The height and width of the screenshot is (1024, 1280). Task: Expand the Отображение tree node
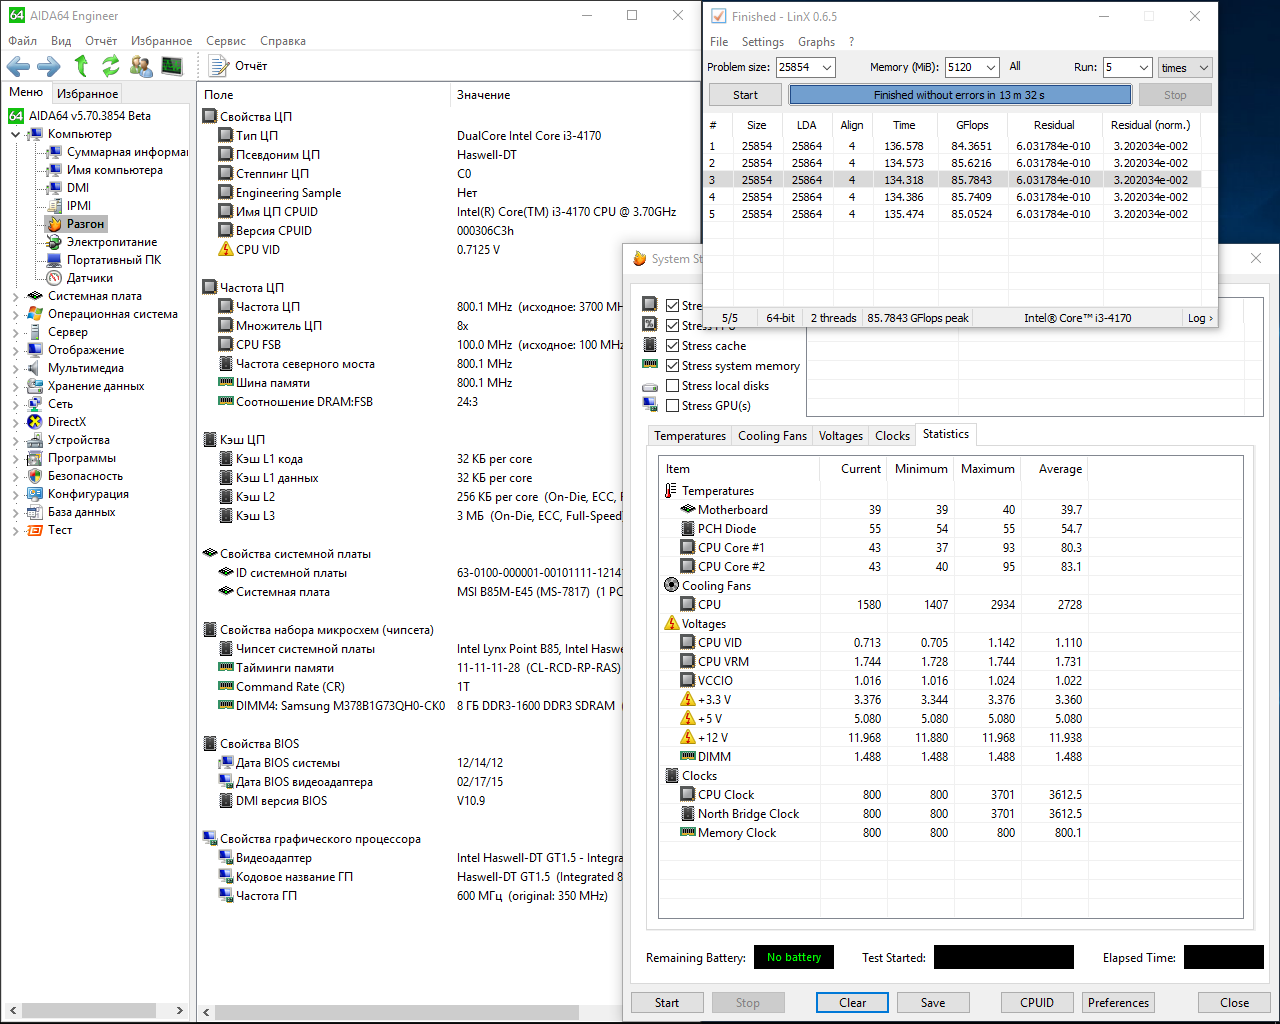tap(15, 350)
